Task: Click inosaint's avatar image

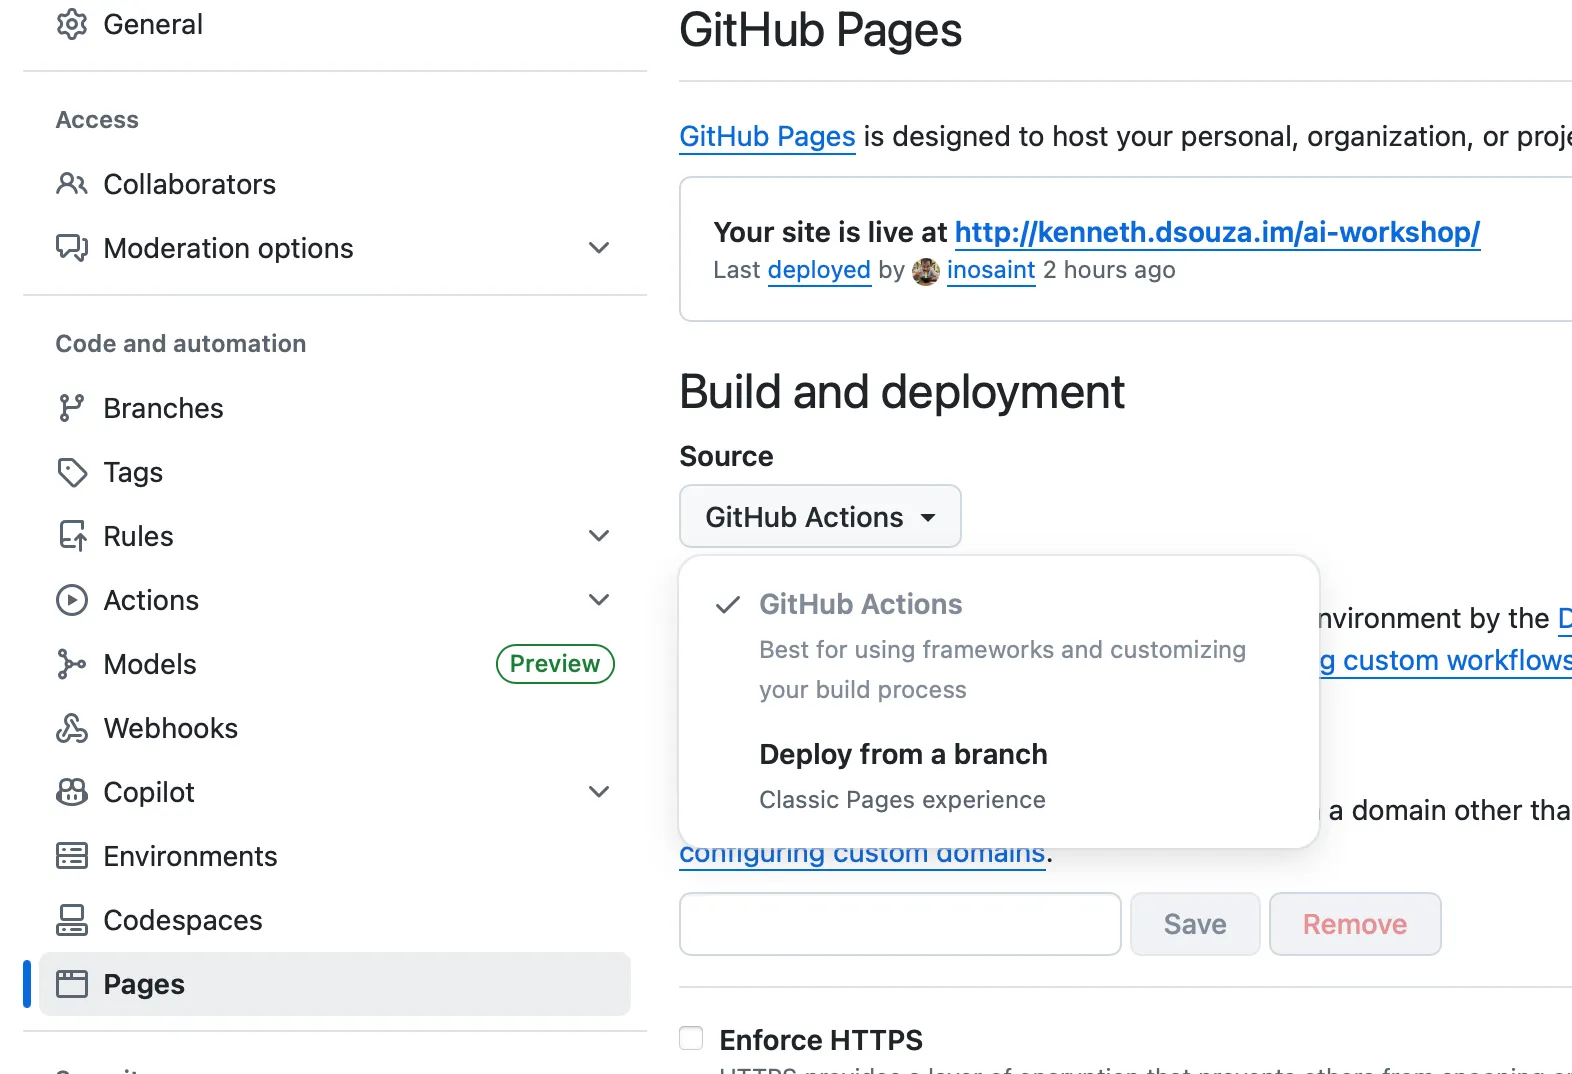Action: (926, 271)
